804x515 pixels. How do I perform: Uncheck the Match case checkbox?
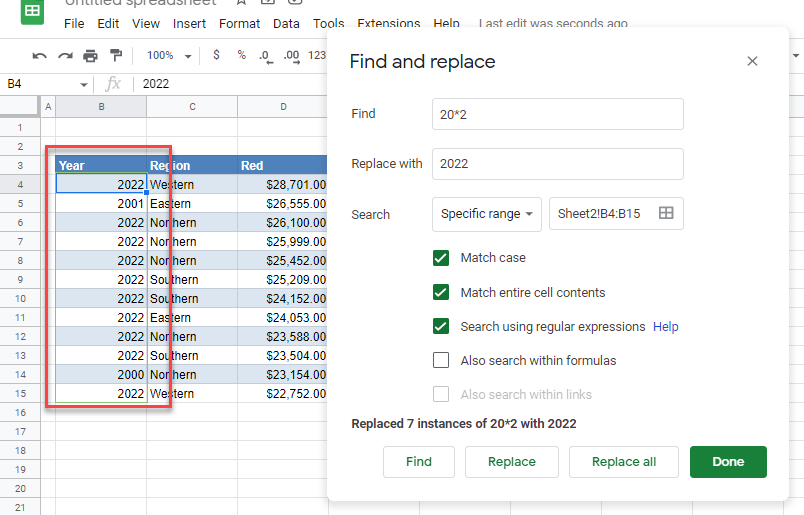(x=441, y=258)
